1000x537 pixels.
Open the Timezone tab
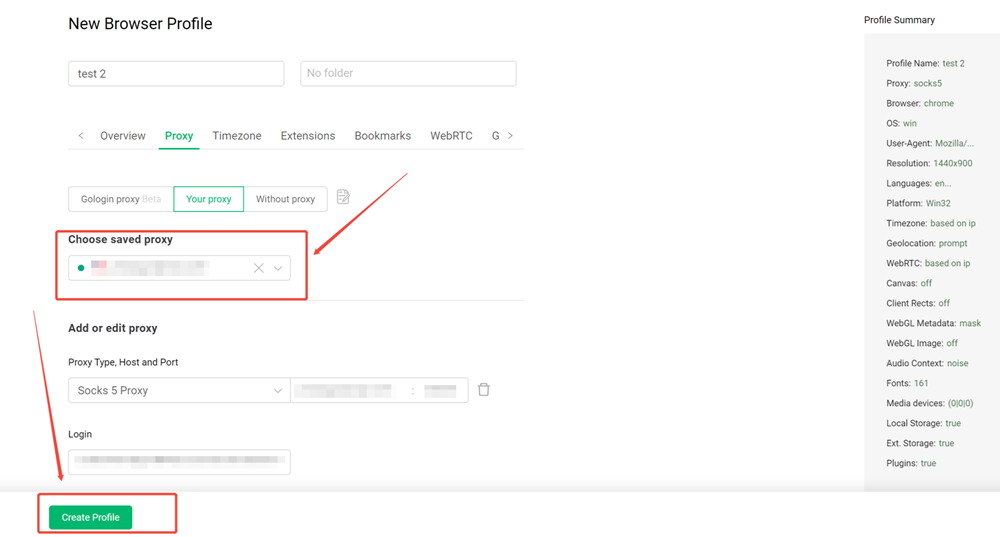tap(237, 136)
